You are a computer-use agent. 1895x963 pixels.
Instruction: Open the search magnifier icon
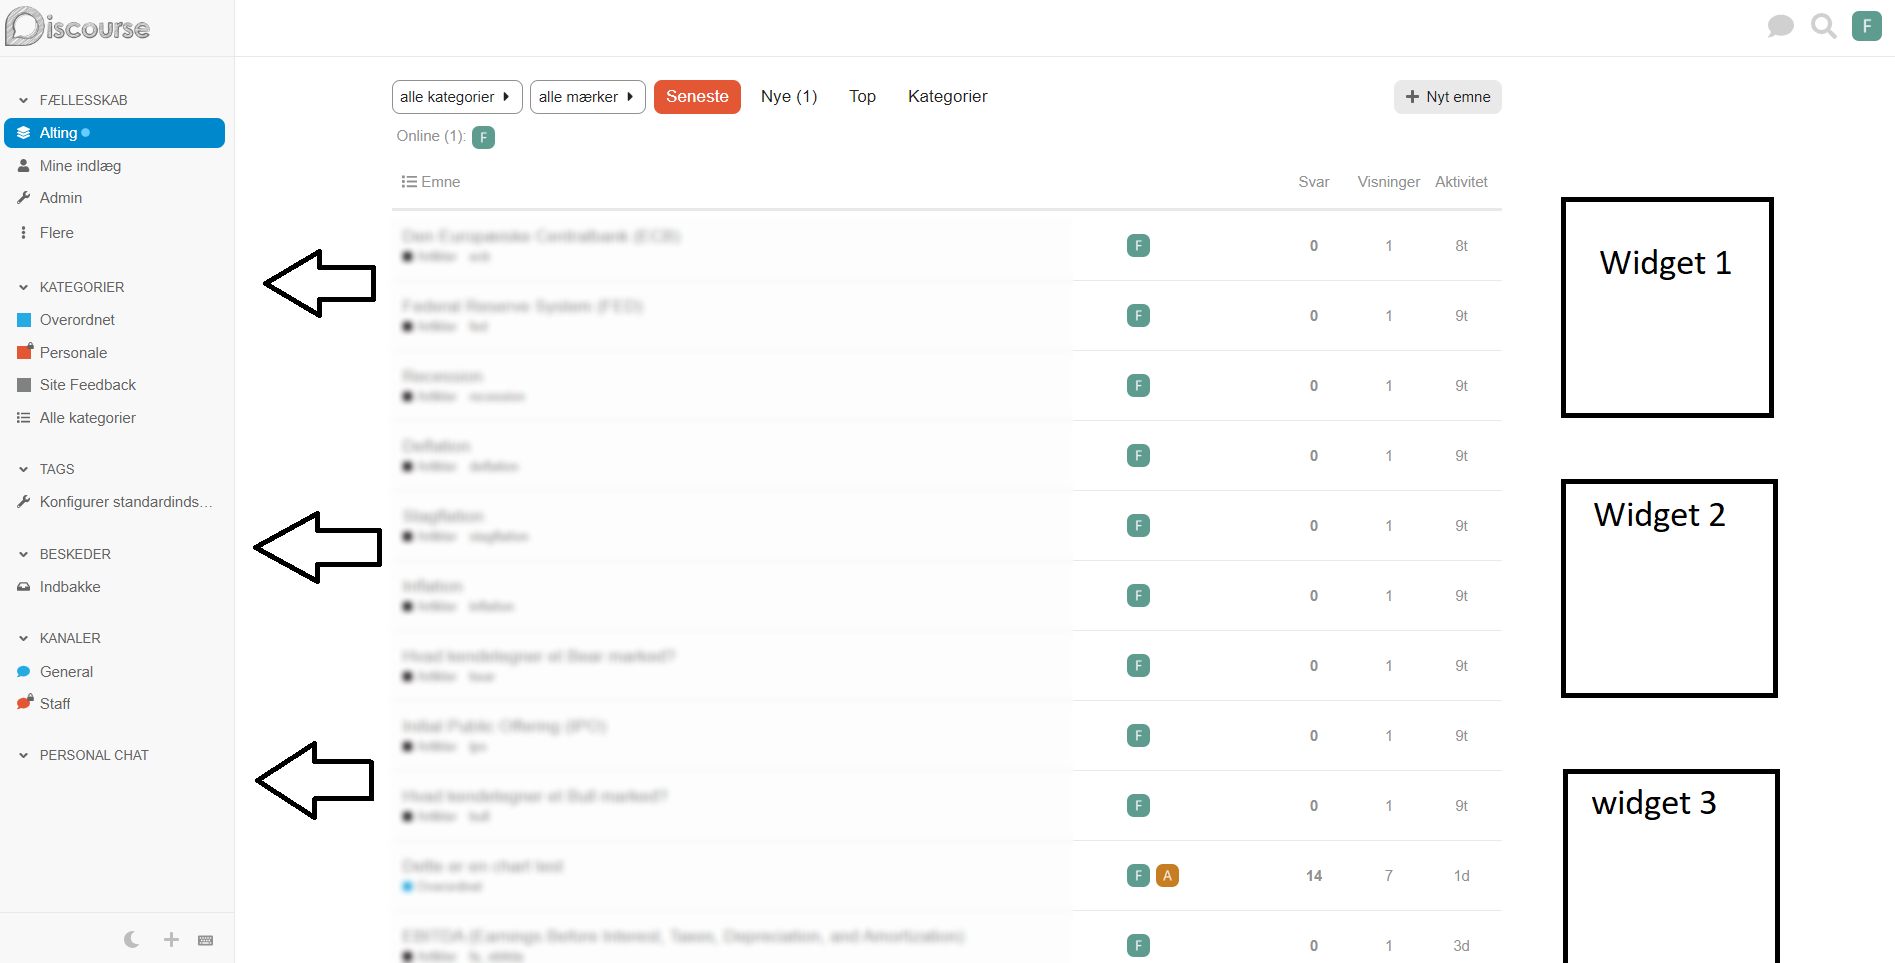pyautogui.click(x=1823, y=26)
